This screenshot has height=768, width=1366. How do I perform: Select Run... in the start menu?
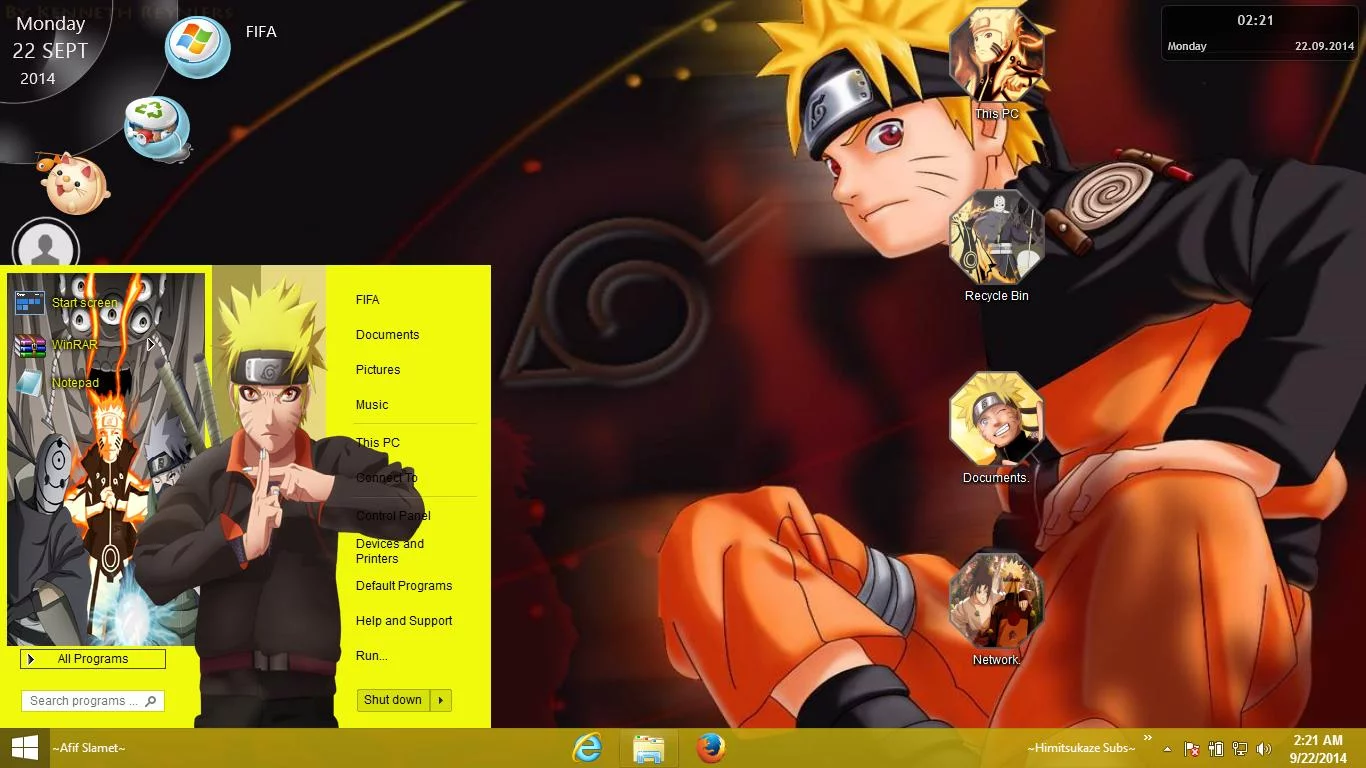(371, 656)
